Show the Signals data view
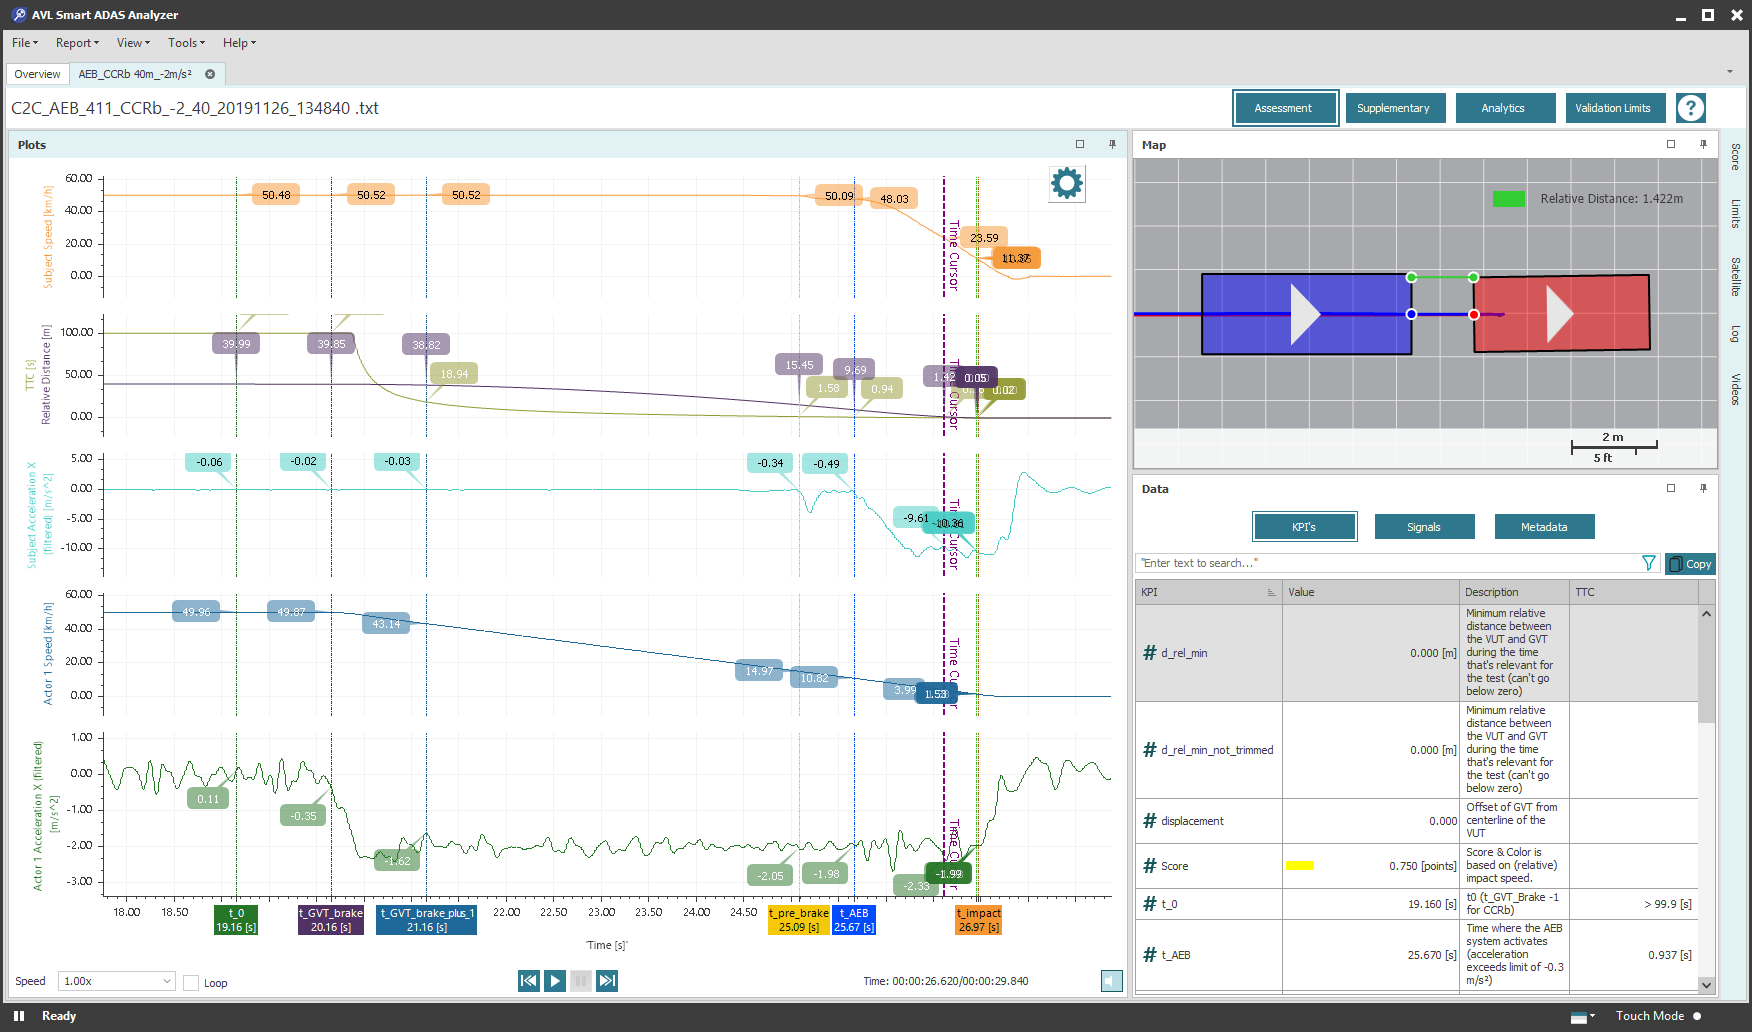Image resolution: width=1752 pixels, height=1032 pixels. point(1424,527)
